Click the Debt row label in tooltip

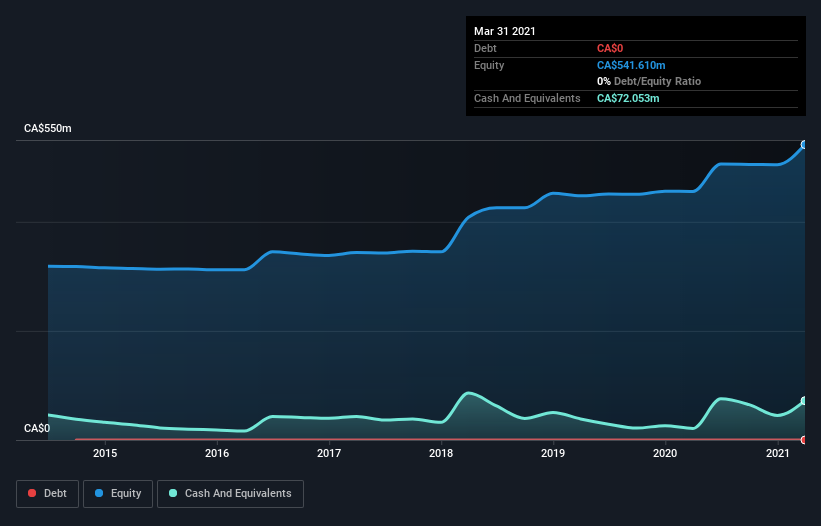(x=485, y=48)
